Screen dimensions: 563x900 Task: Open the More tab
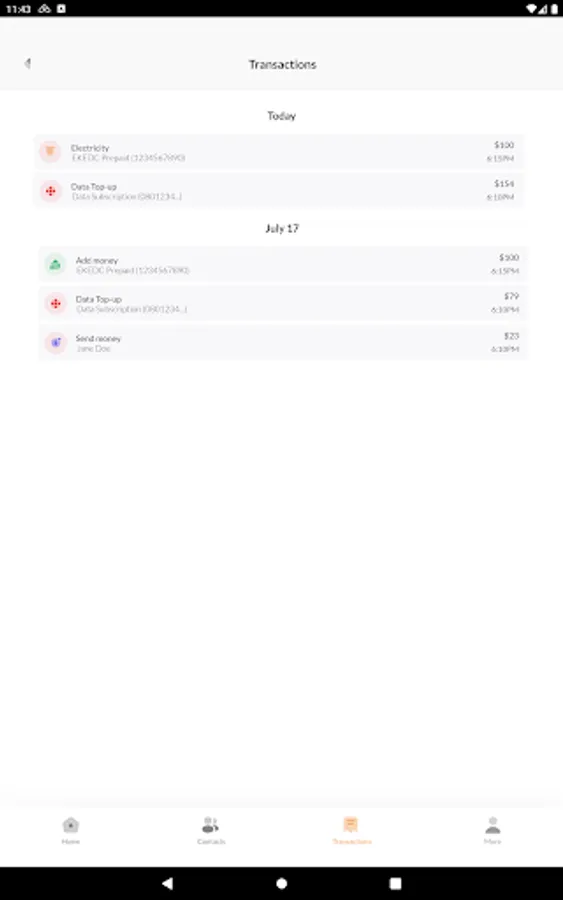492,831
